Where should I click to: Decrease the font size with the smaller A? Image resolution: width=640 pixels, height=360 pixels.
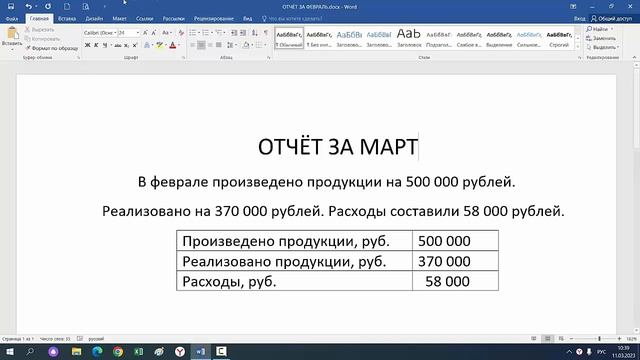click(x=154, y=33)
